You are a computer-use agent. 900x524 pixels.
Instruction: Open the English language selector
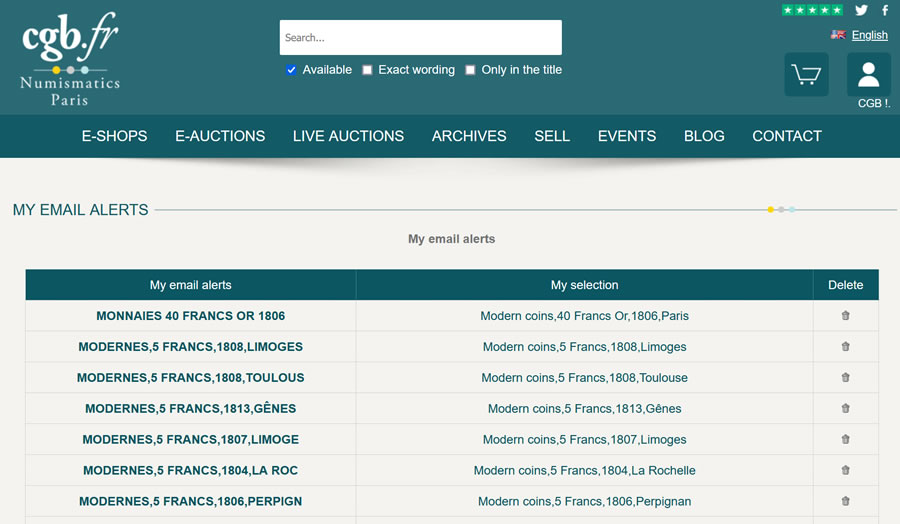coord(869,35)
